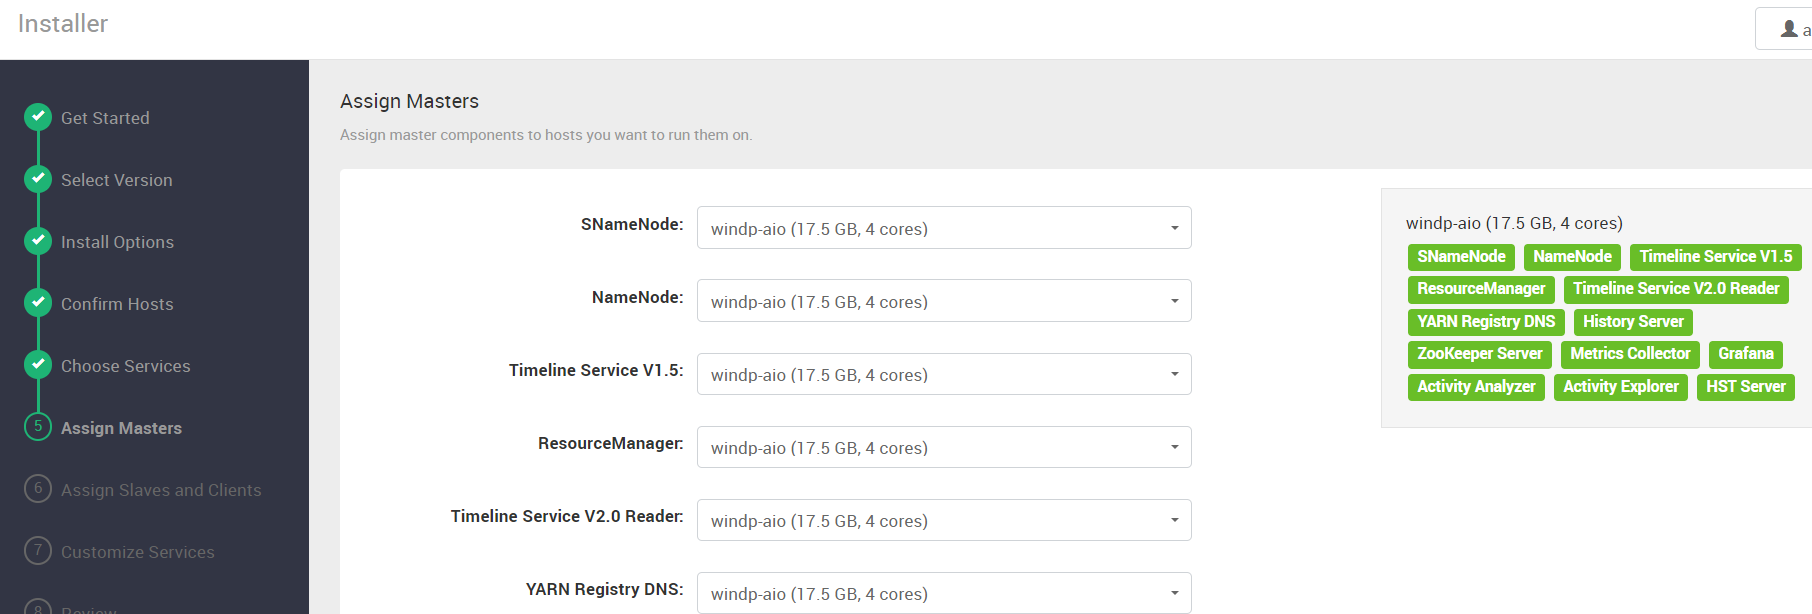1812x614 pixels.
Task: Click the Installer title link
Action: point(63,24)
